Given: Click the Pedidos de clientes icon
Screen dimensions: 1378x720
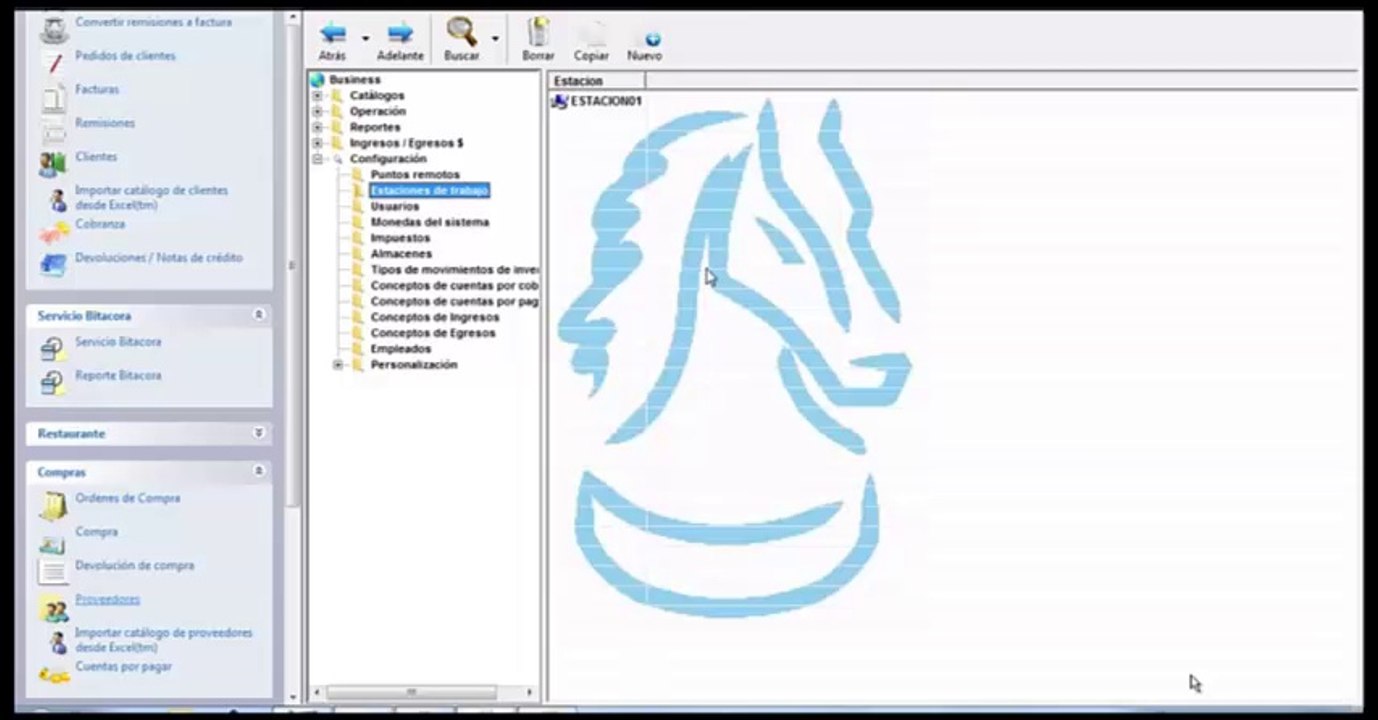Looking at the screenshot, I should coord(54,61).
